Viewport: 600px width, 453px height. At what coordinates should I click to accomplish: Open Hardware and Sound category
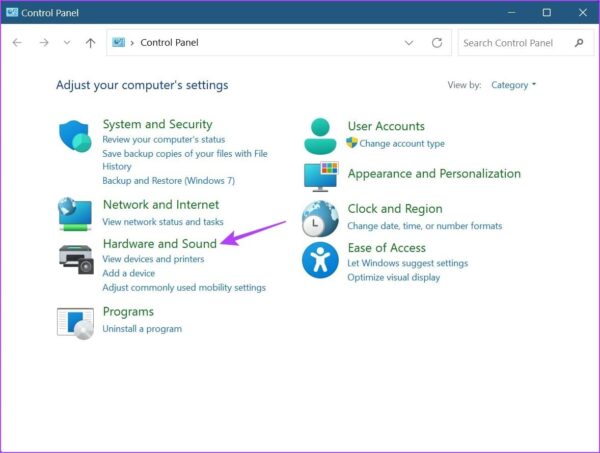159,243
